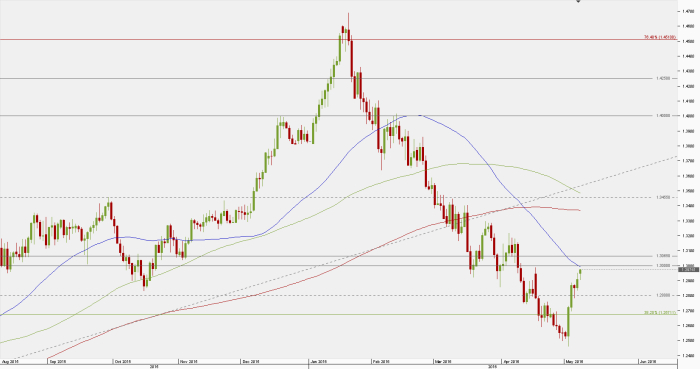Click the Feb month label on time axis
Viewport: 700px width, 369px height.
(381, 362)
